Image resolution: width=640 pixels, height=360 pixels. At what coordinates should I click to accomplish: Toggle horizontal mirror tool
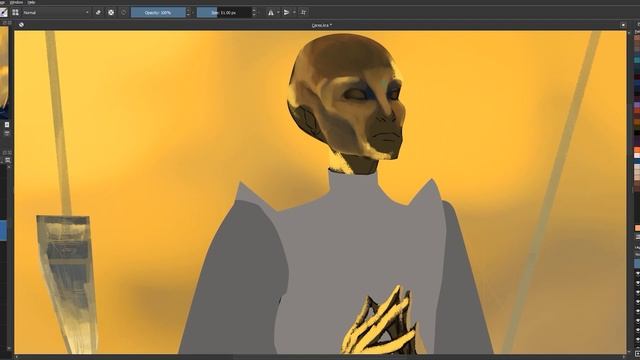[x=271, y=13]
